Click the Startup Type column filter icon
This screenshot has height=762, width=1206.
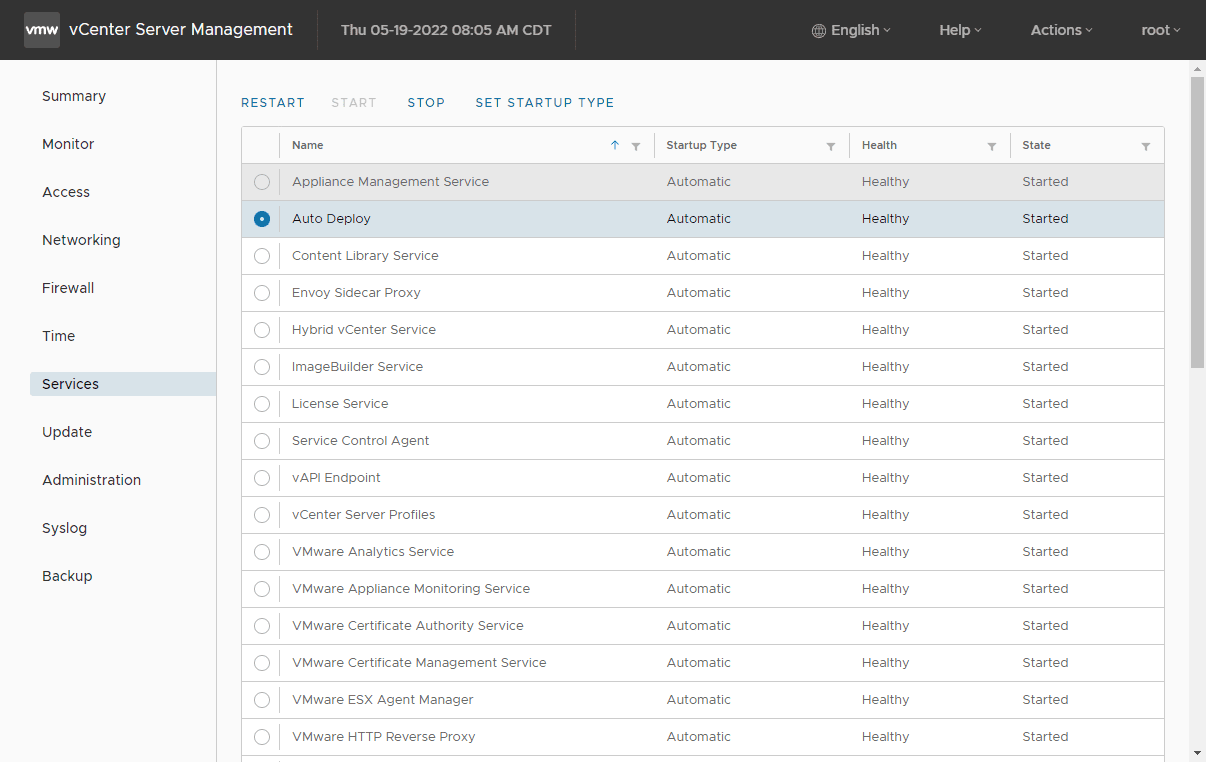coord(831,146)
